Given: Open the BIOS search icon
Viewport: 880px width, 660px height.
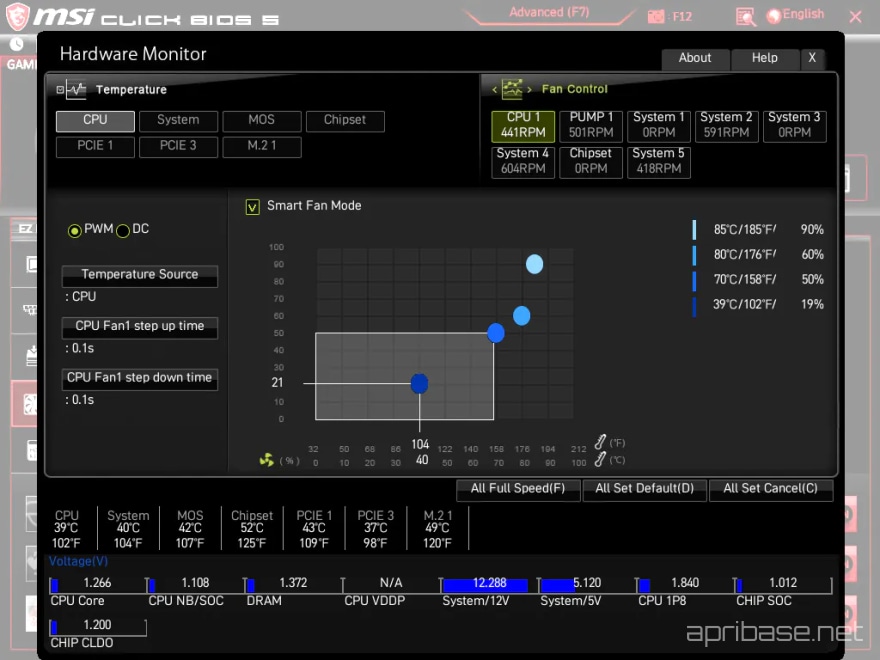Looking at the screenshot, I should [x=745, y=17].
